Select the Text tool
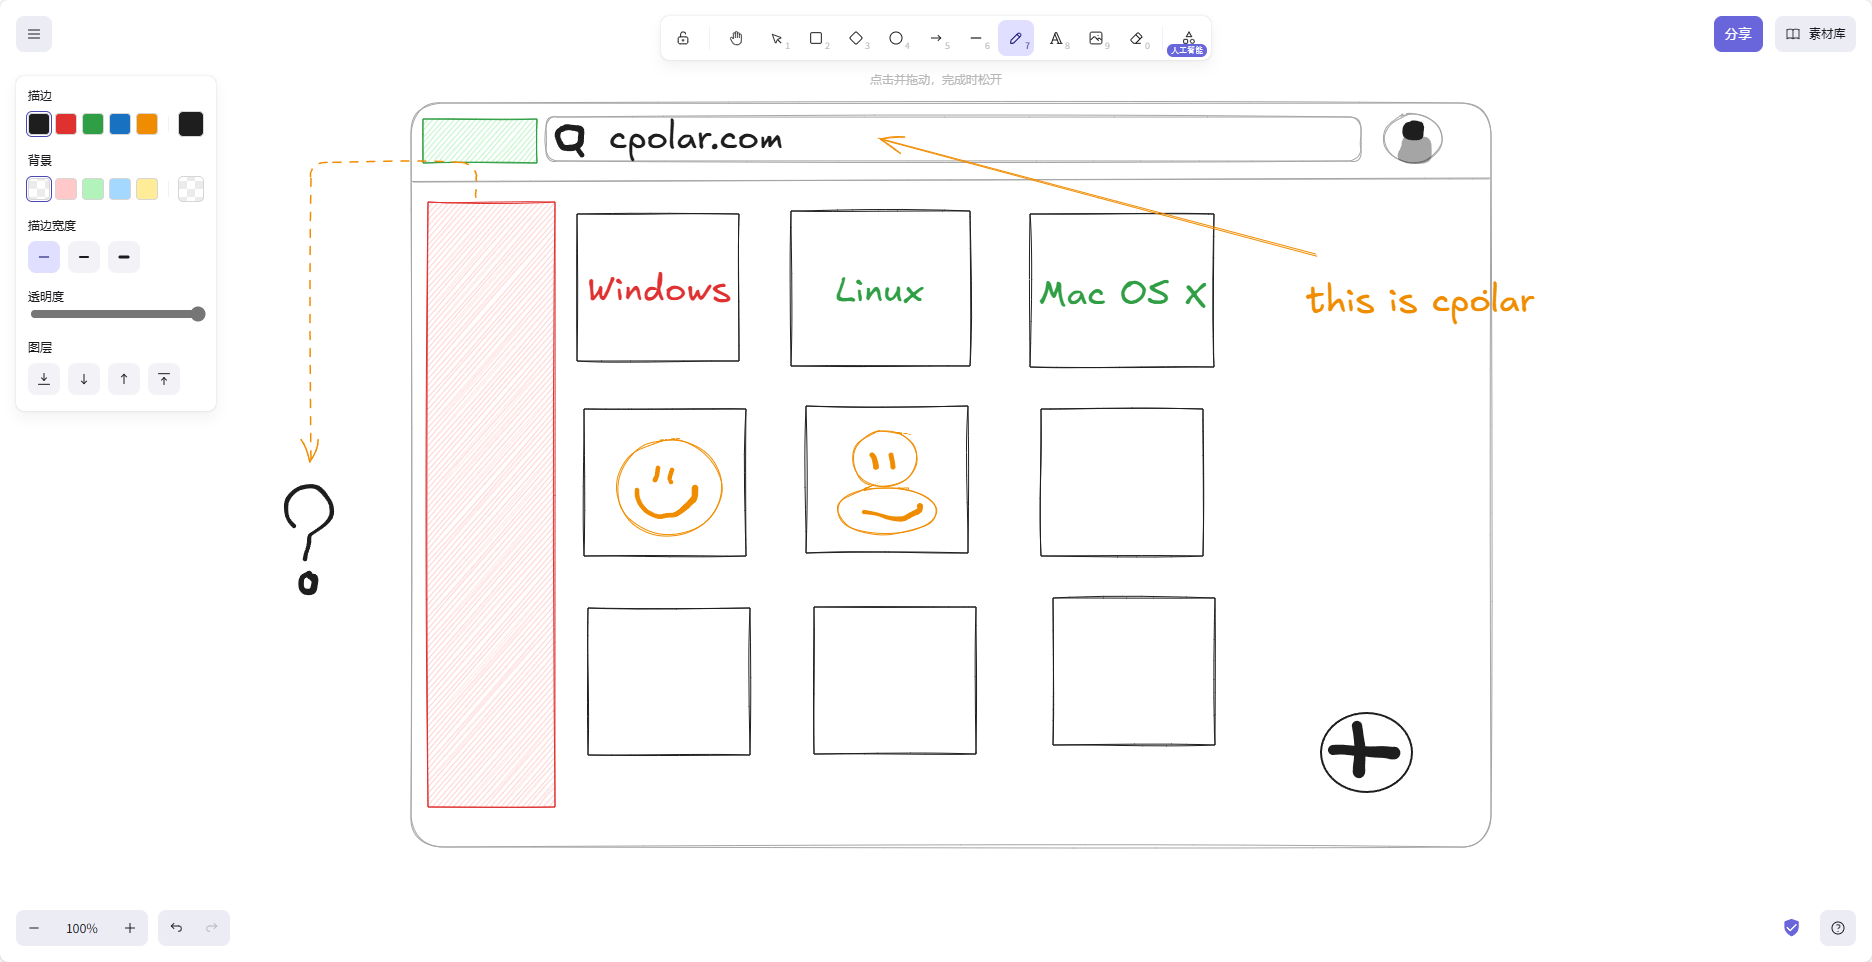This screenshot has width=1872, height=962. 1057,38
